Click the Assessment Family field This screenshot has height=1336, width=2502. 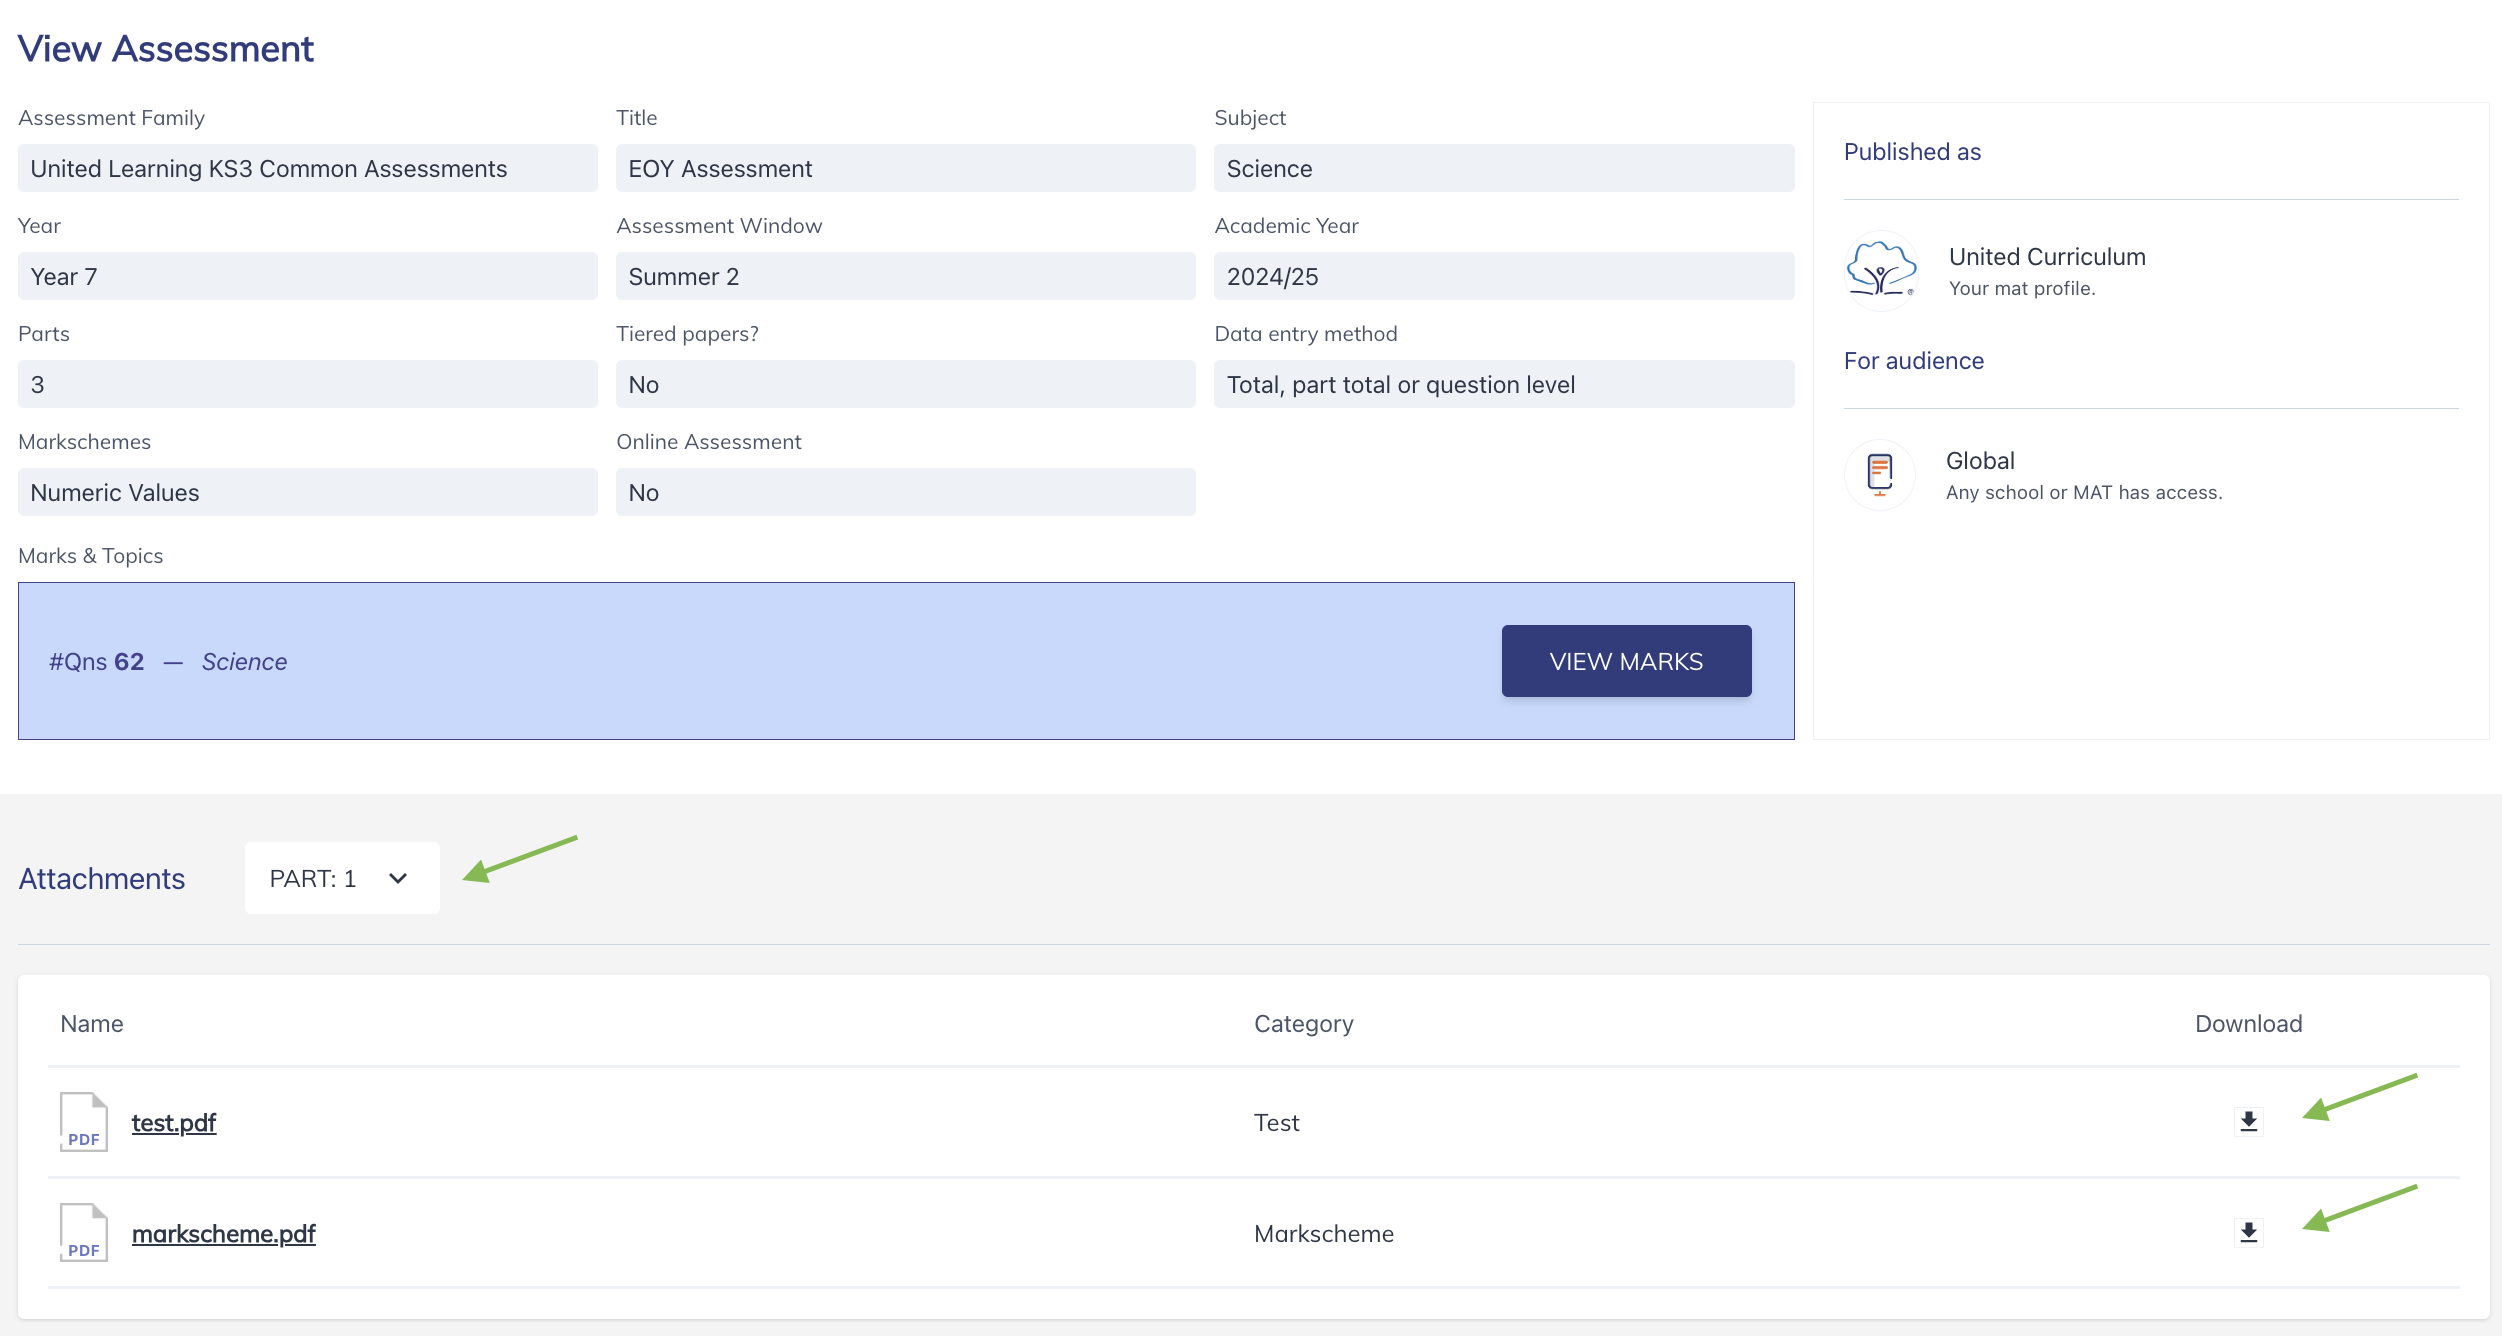point(307,168)
